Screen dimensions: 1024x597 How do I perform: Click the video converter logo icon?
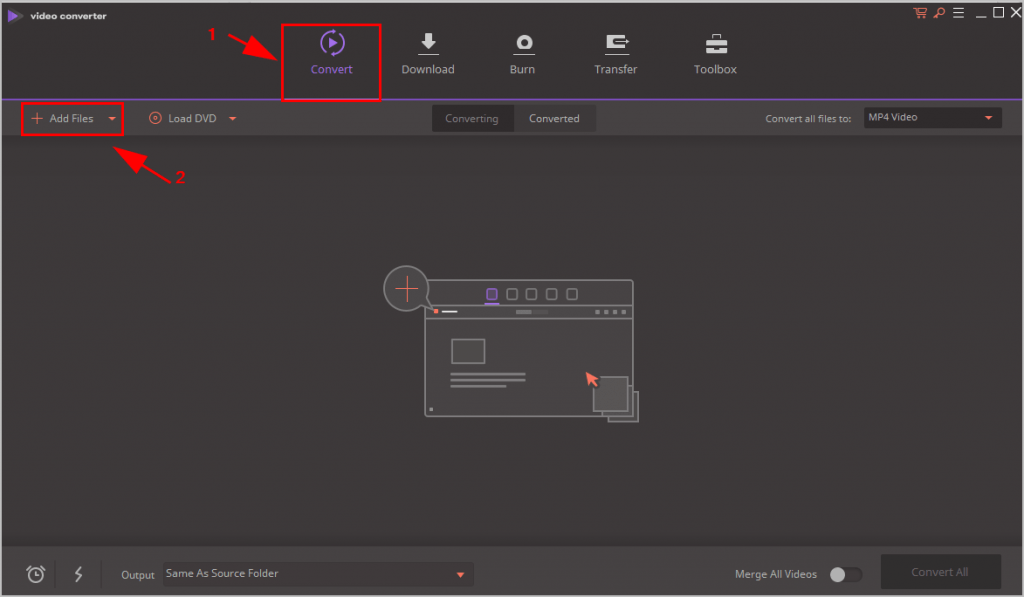click(14, 16)
